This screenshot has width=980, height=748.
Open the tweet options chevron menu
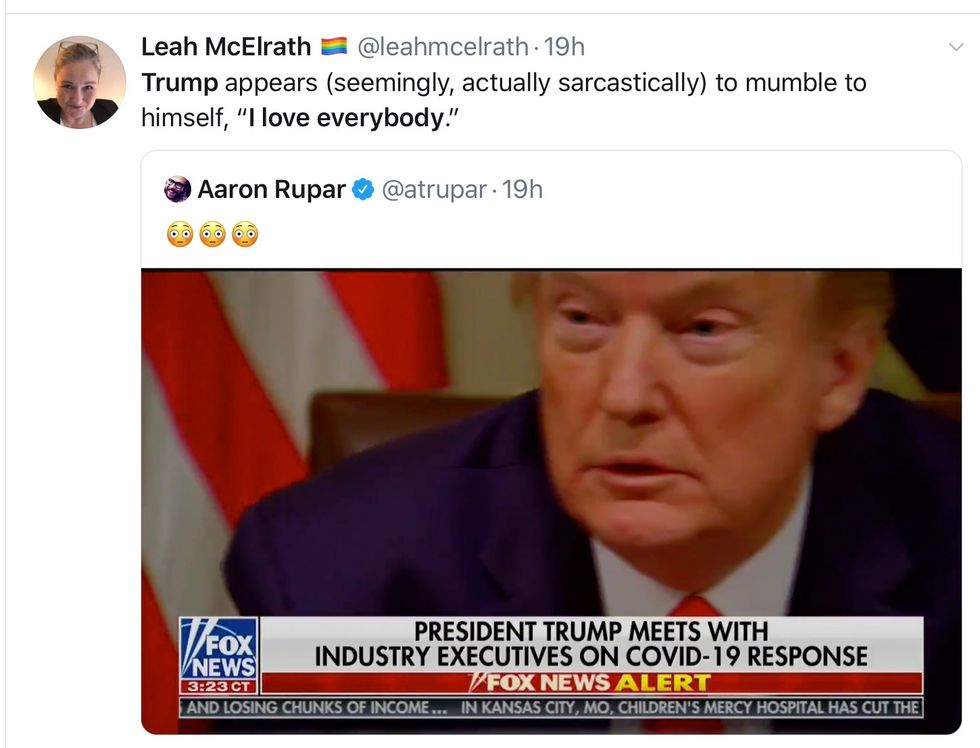click(x=955, y=47)
